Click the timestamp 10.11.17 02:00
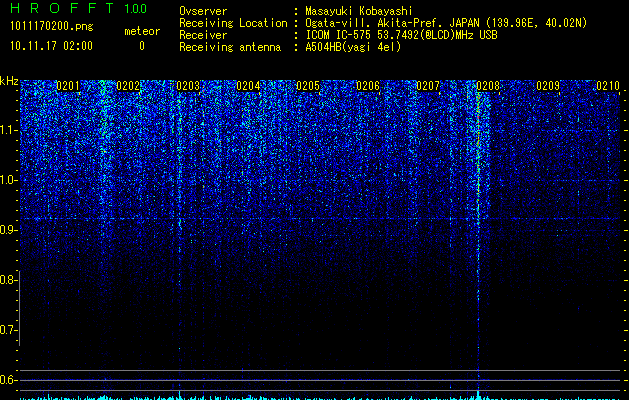Screen dimensions: 629x400 51,46
